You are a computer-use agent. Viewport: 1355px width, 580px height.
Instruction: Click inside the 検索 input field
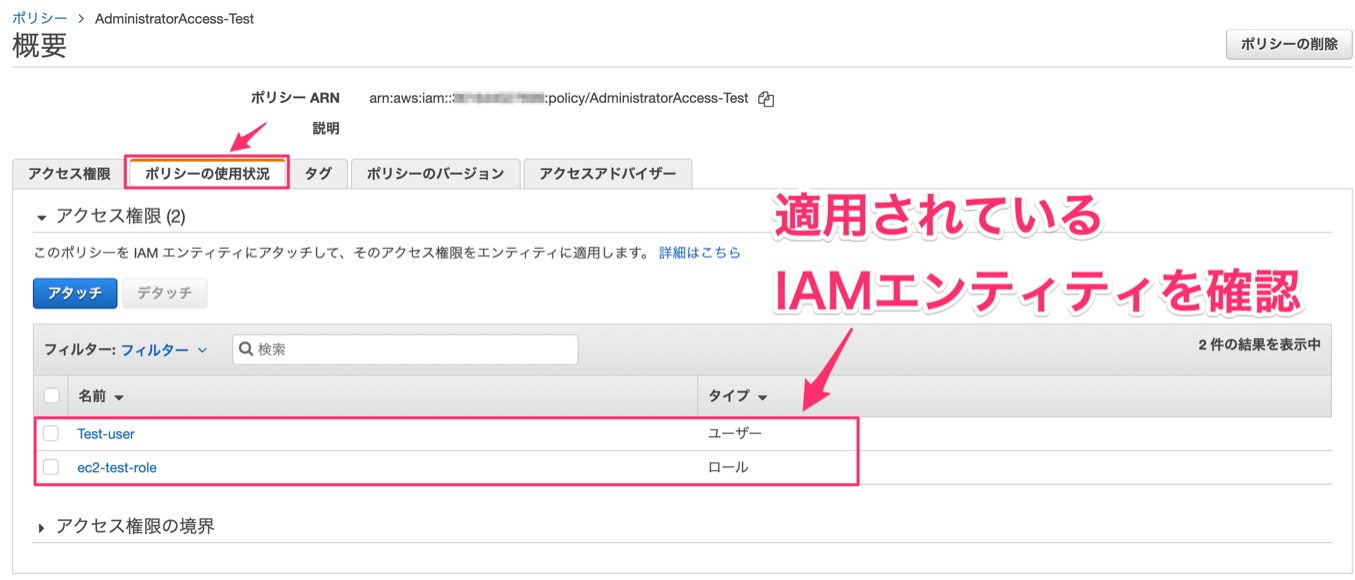(400, 349)
